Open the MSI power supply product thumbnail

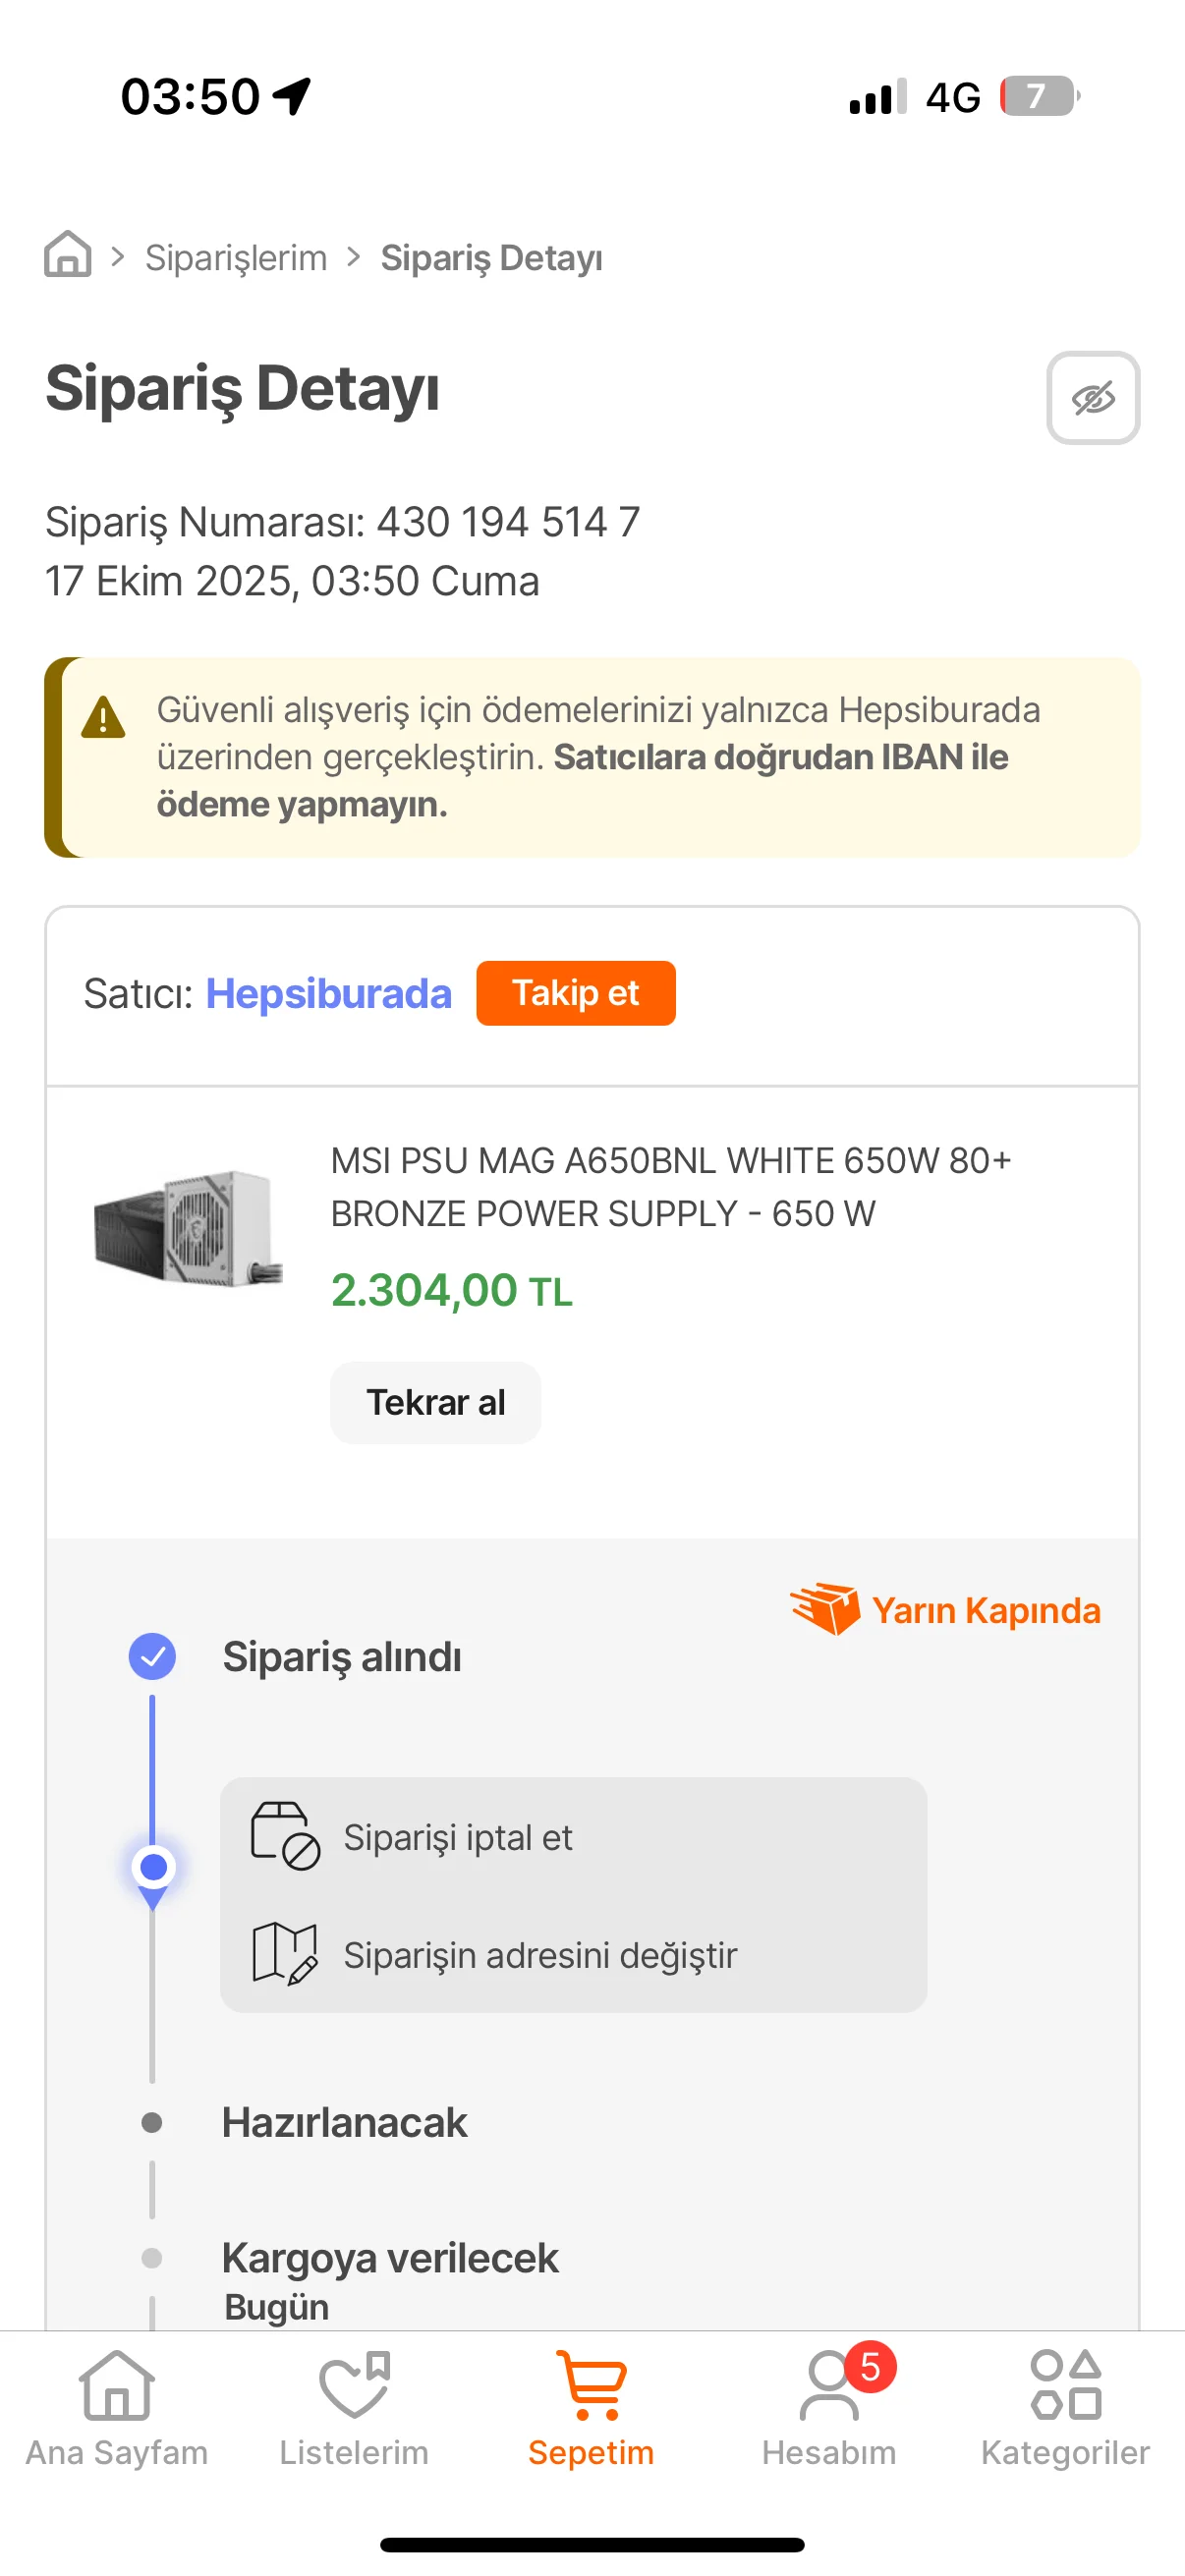188,1228
